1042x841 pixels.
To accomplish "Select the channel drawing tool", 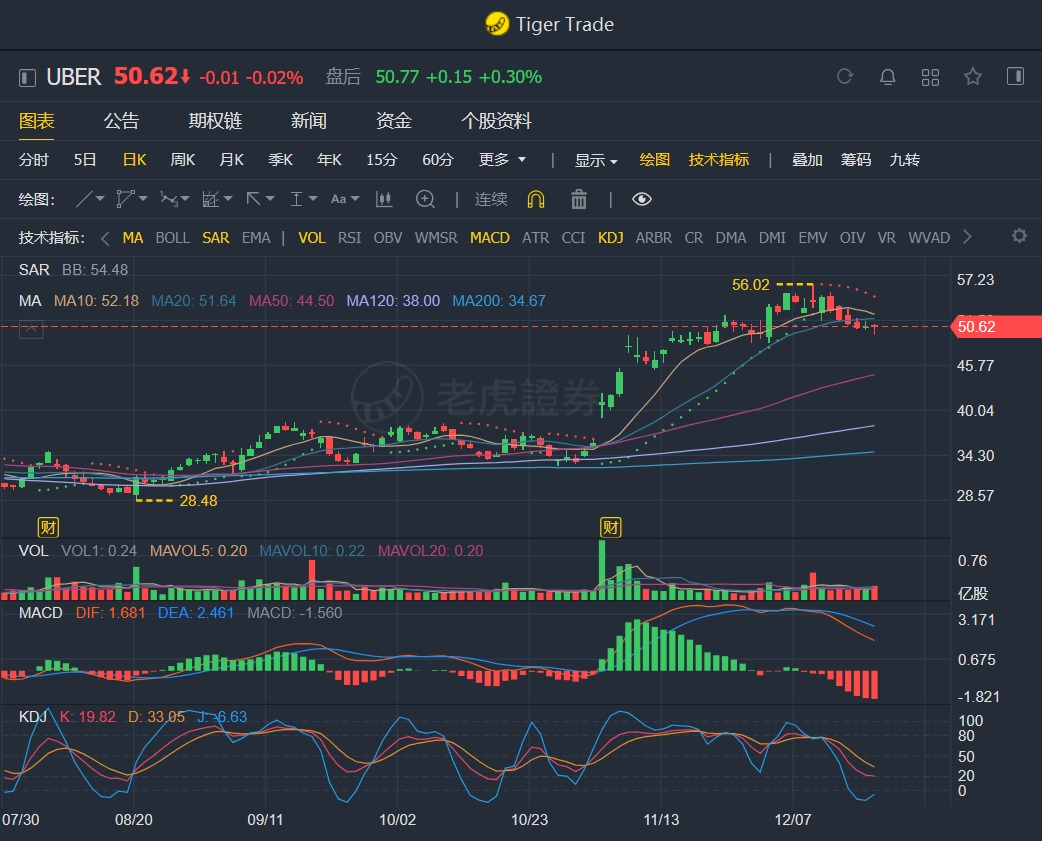I will point(125,199).
